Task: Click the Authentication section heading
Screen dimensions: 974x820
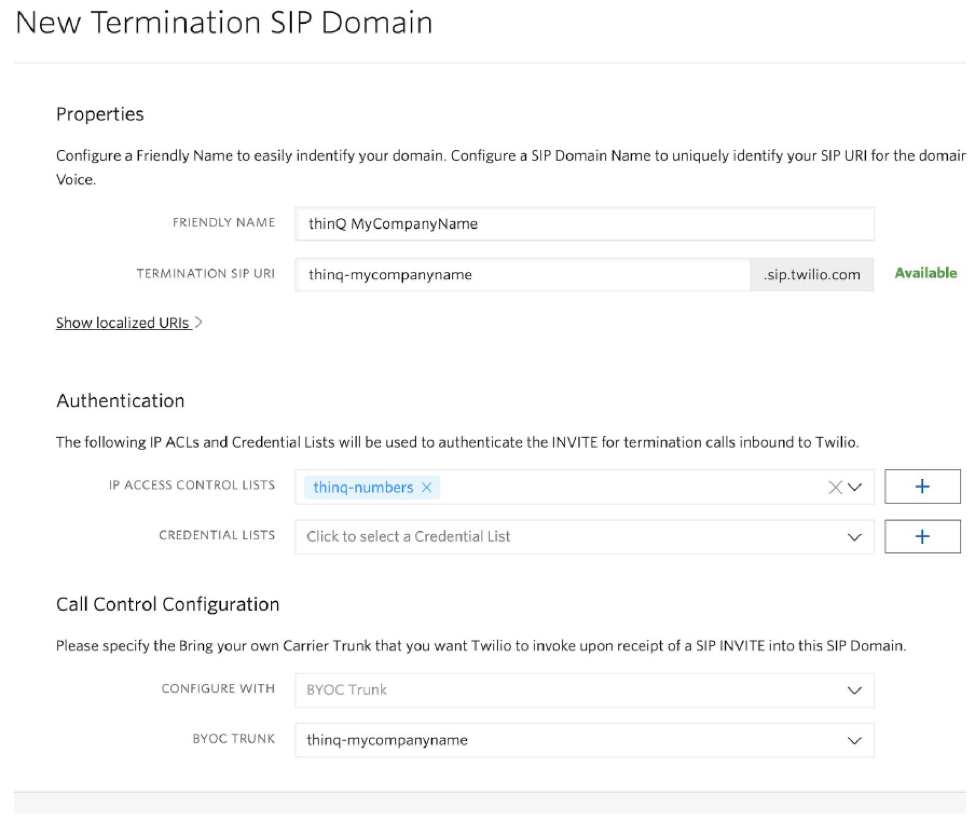Action: pos(121,401)
